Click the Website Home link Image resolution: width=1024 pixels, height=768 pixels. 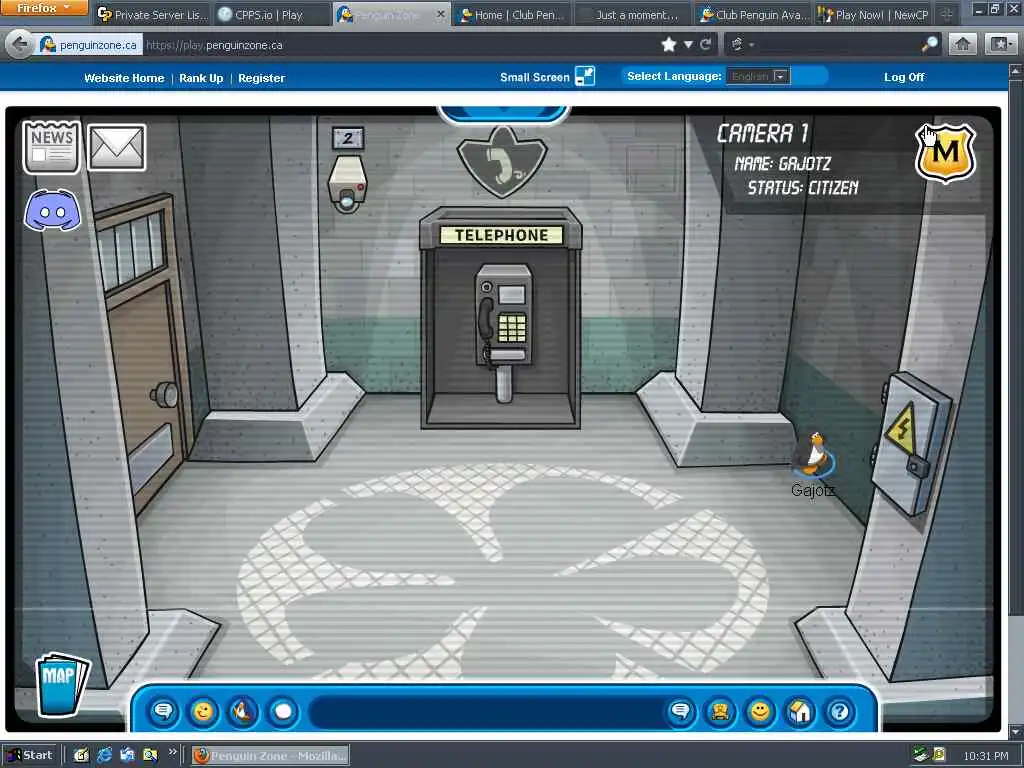tap(124, 78)
